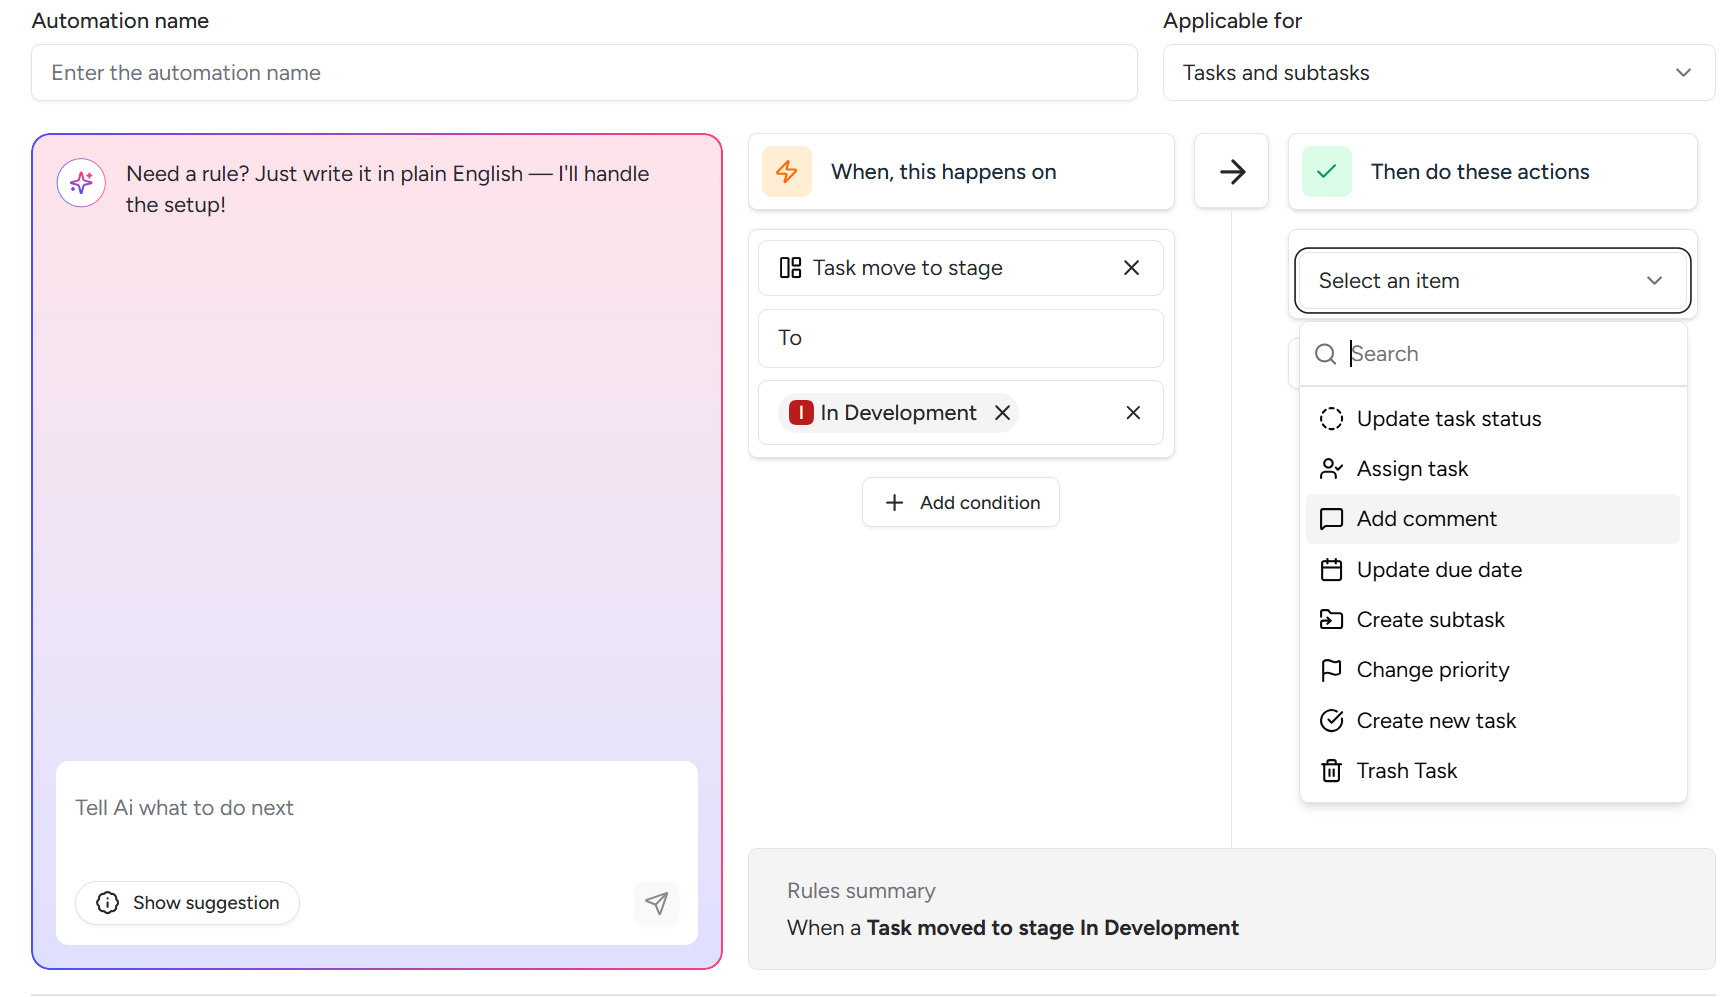Choose the Trash Task action
Screen dimensions: 1736x997
tap(1406, 771)
